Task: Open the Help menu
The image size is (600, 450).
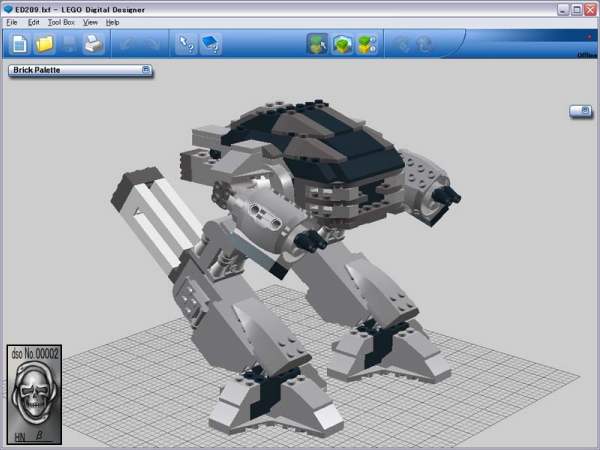Action: [112, 22]
